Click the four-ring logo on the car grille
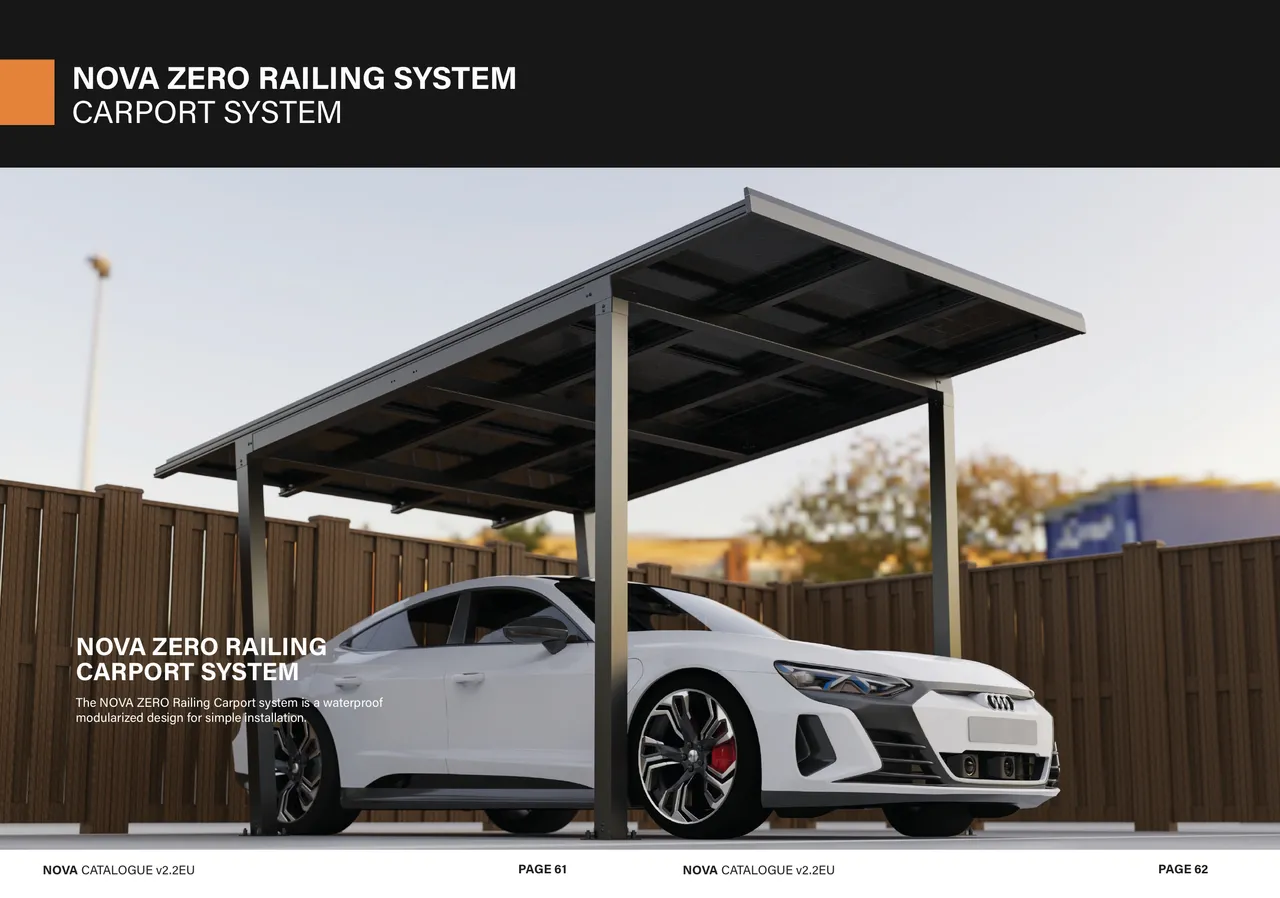The height and width of the screenshot is (898, 1280). pyautogui.click(x=1001, y=702)
